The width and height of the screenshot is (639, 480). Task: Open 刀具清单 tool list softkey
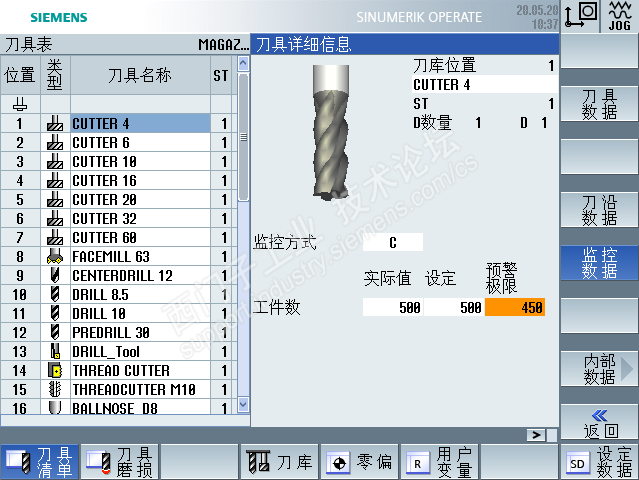(40, 462)
